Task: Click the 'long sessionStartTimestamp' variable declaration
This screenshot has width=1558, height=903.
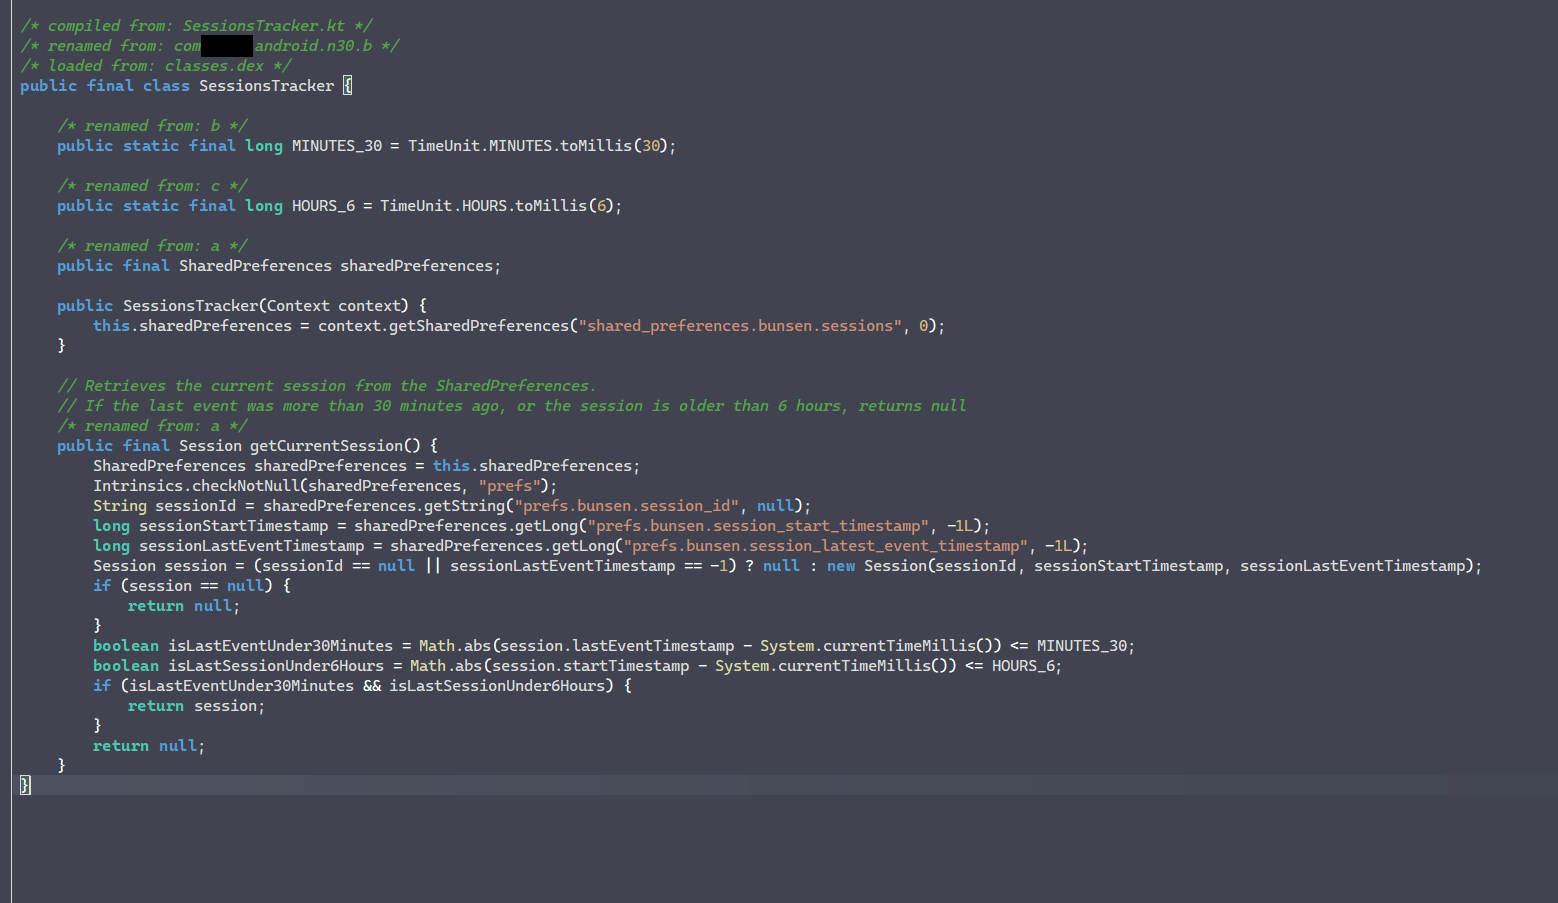Action: [211, 526]
